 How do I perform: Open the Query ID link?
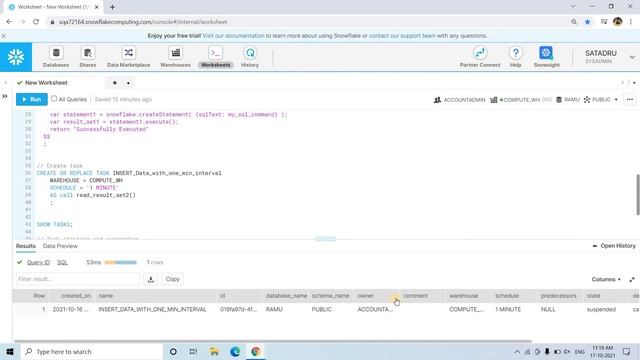[38, 262]
